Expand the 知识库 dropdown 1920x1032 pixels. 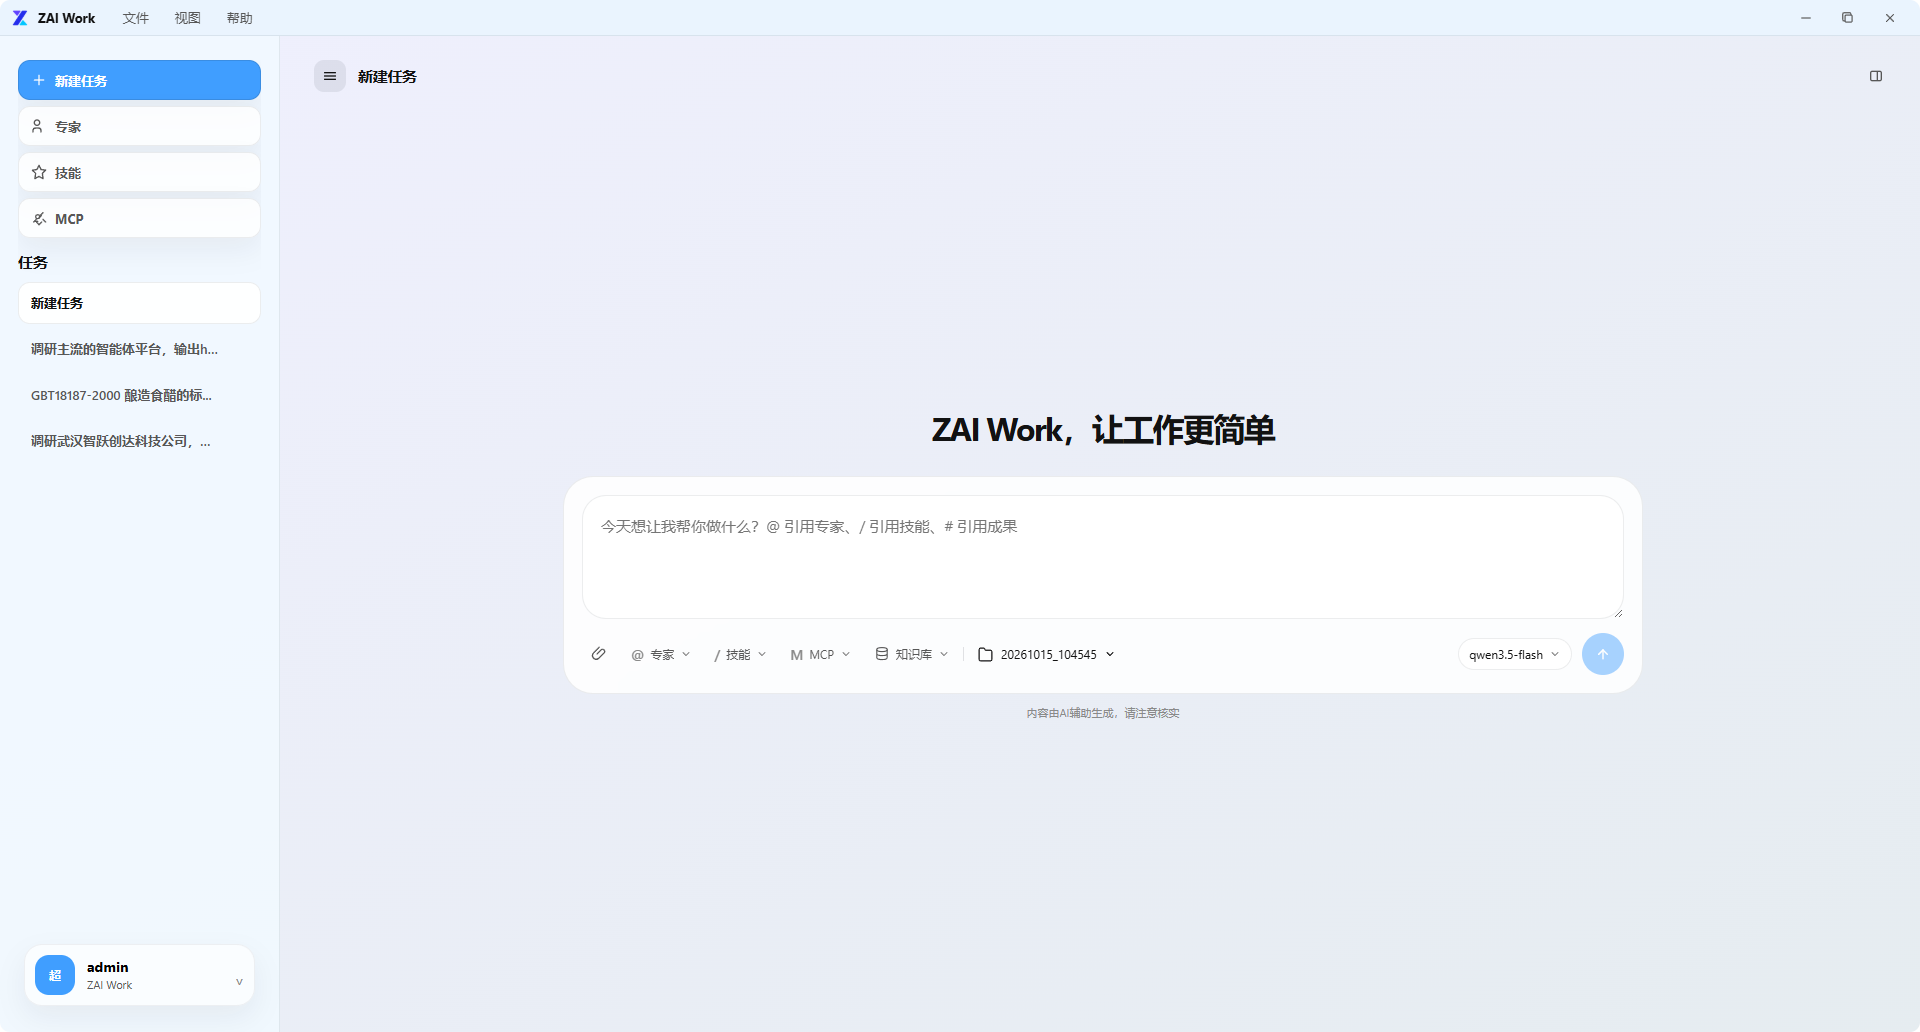point(912,654)
